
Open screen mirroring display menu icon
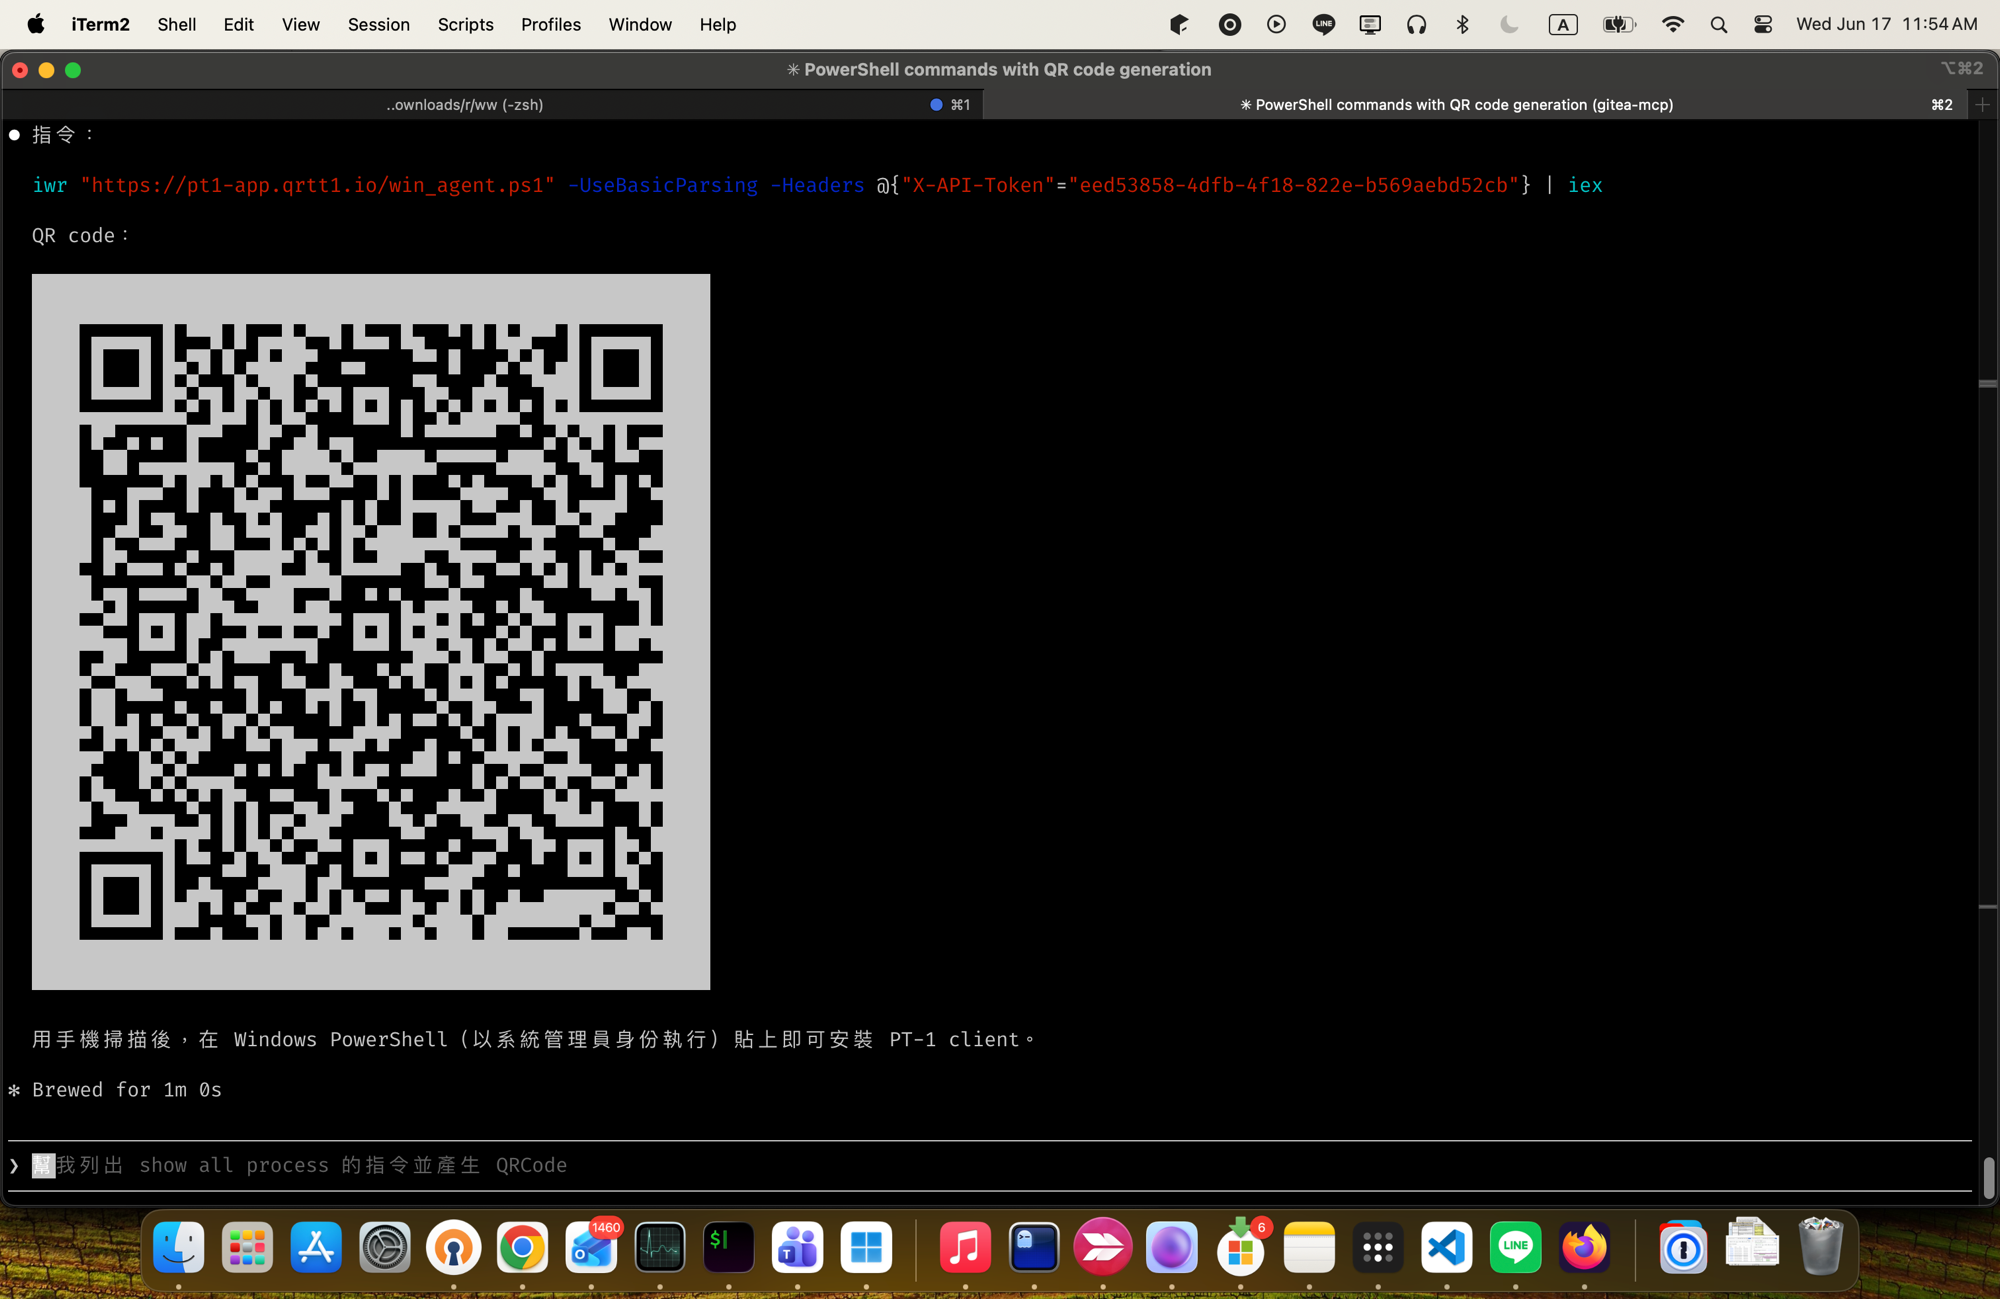[1370, 24]
